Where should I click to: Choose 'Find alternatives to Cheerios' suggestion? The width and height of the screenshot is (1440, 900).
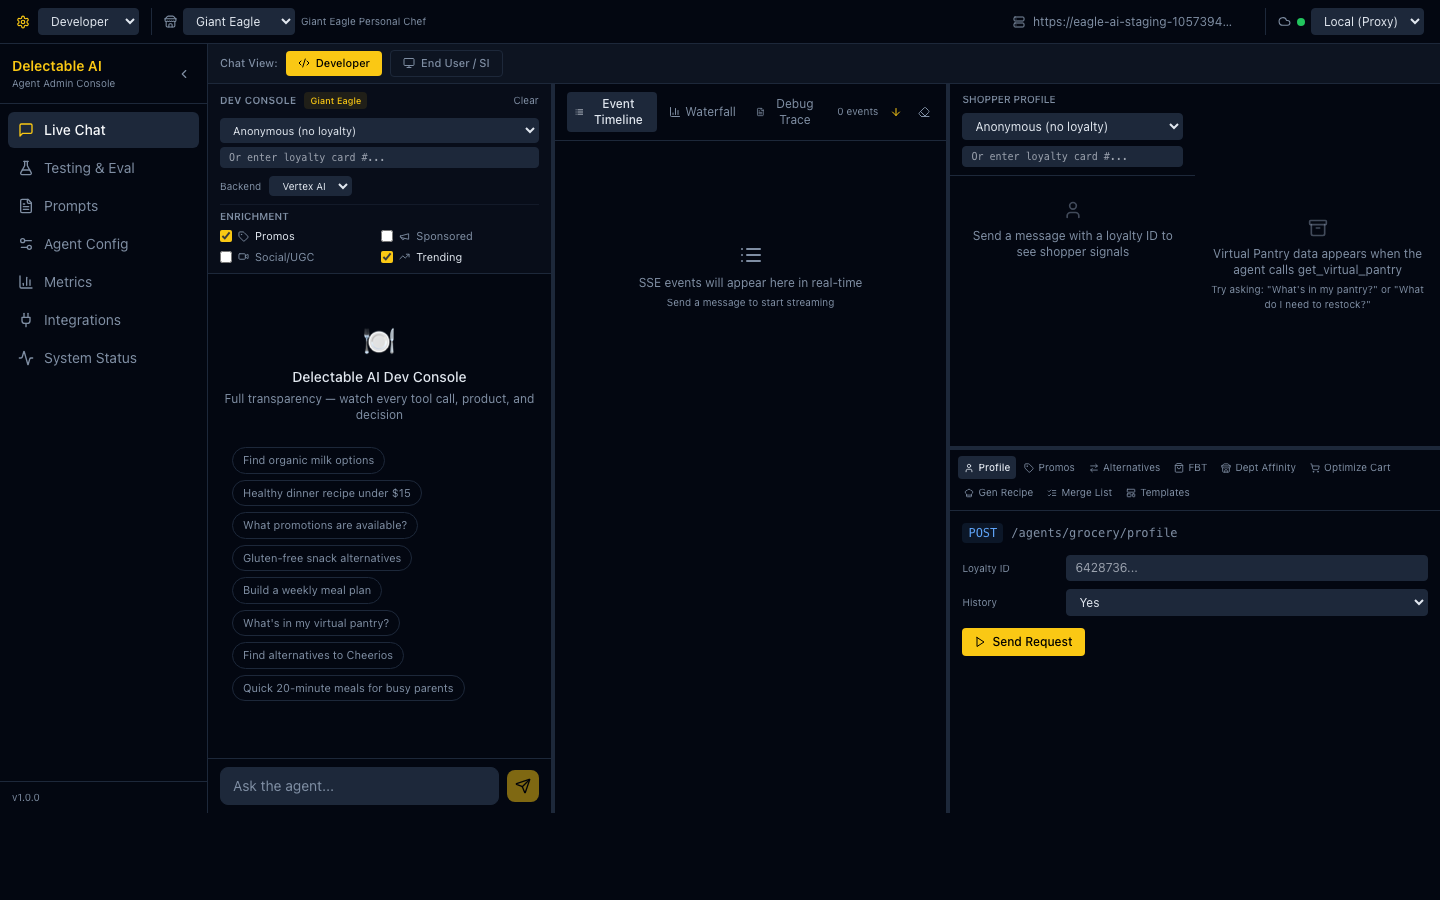(318, 656)
